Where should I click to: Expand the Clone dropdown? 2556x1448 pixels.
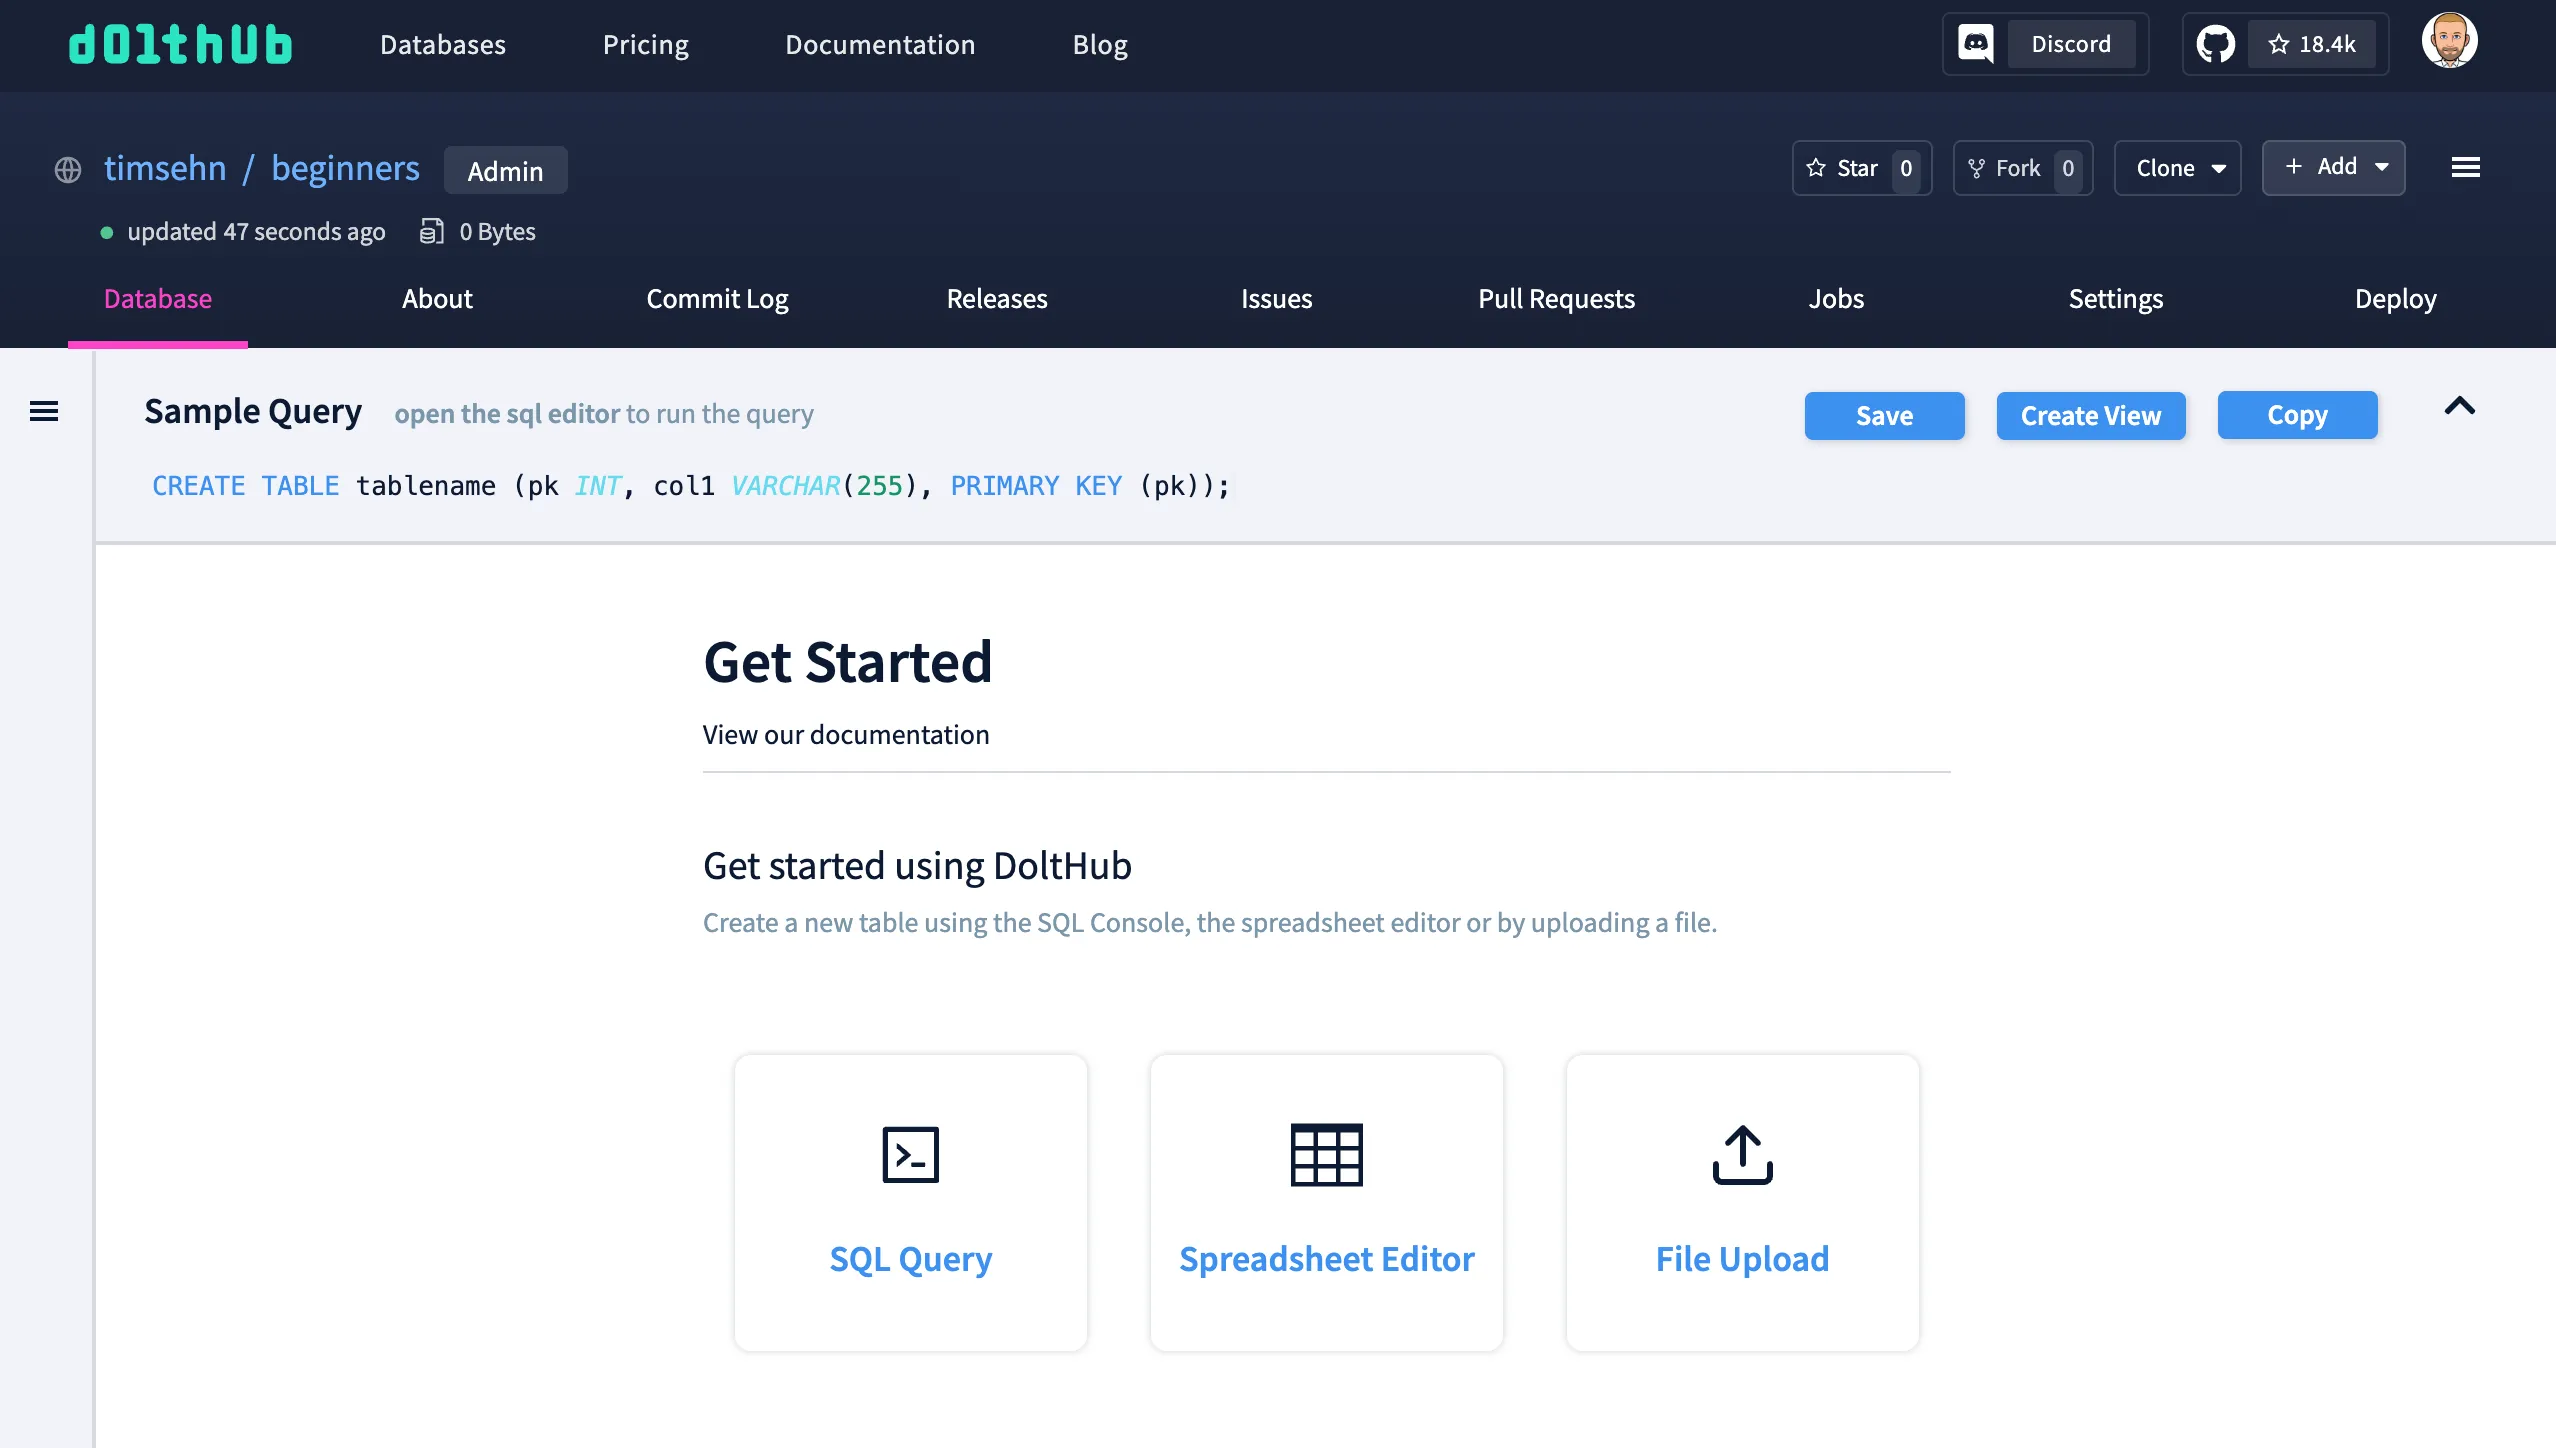coord(2177,168)
